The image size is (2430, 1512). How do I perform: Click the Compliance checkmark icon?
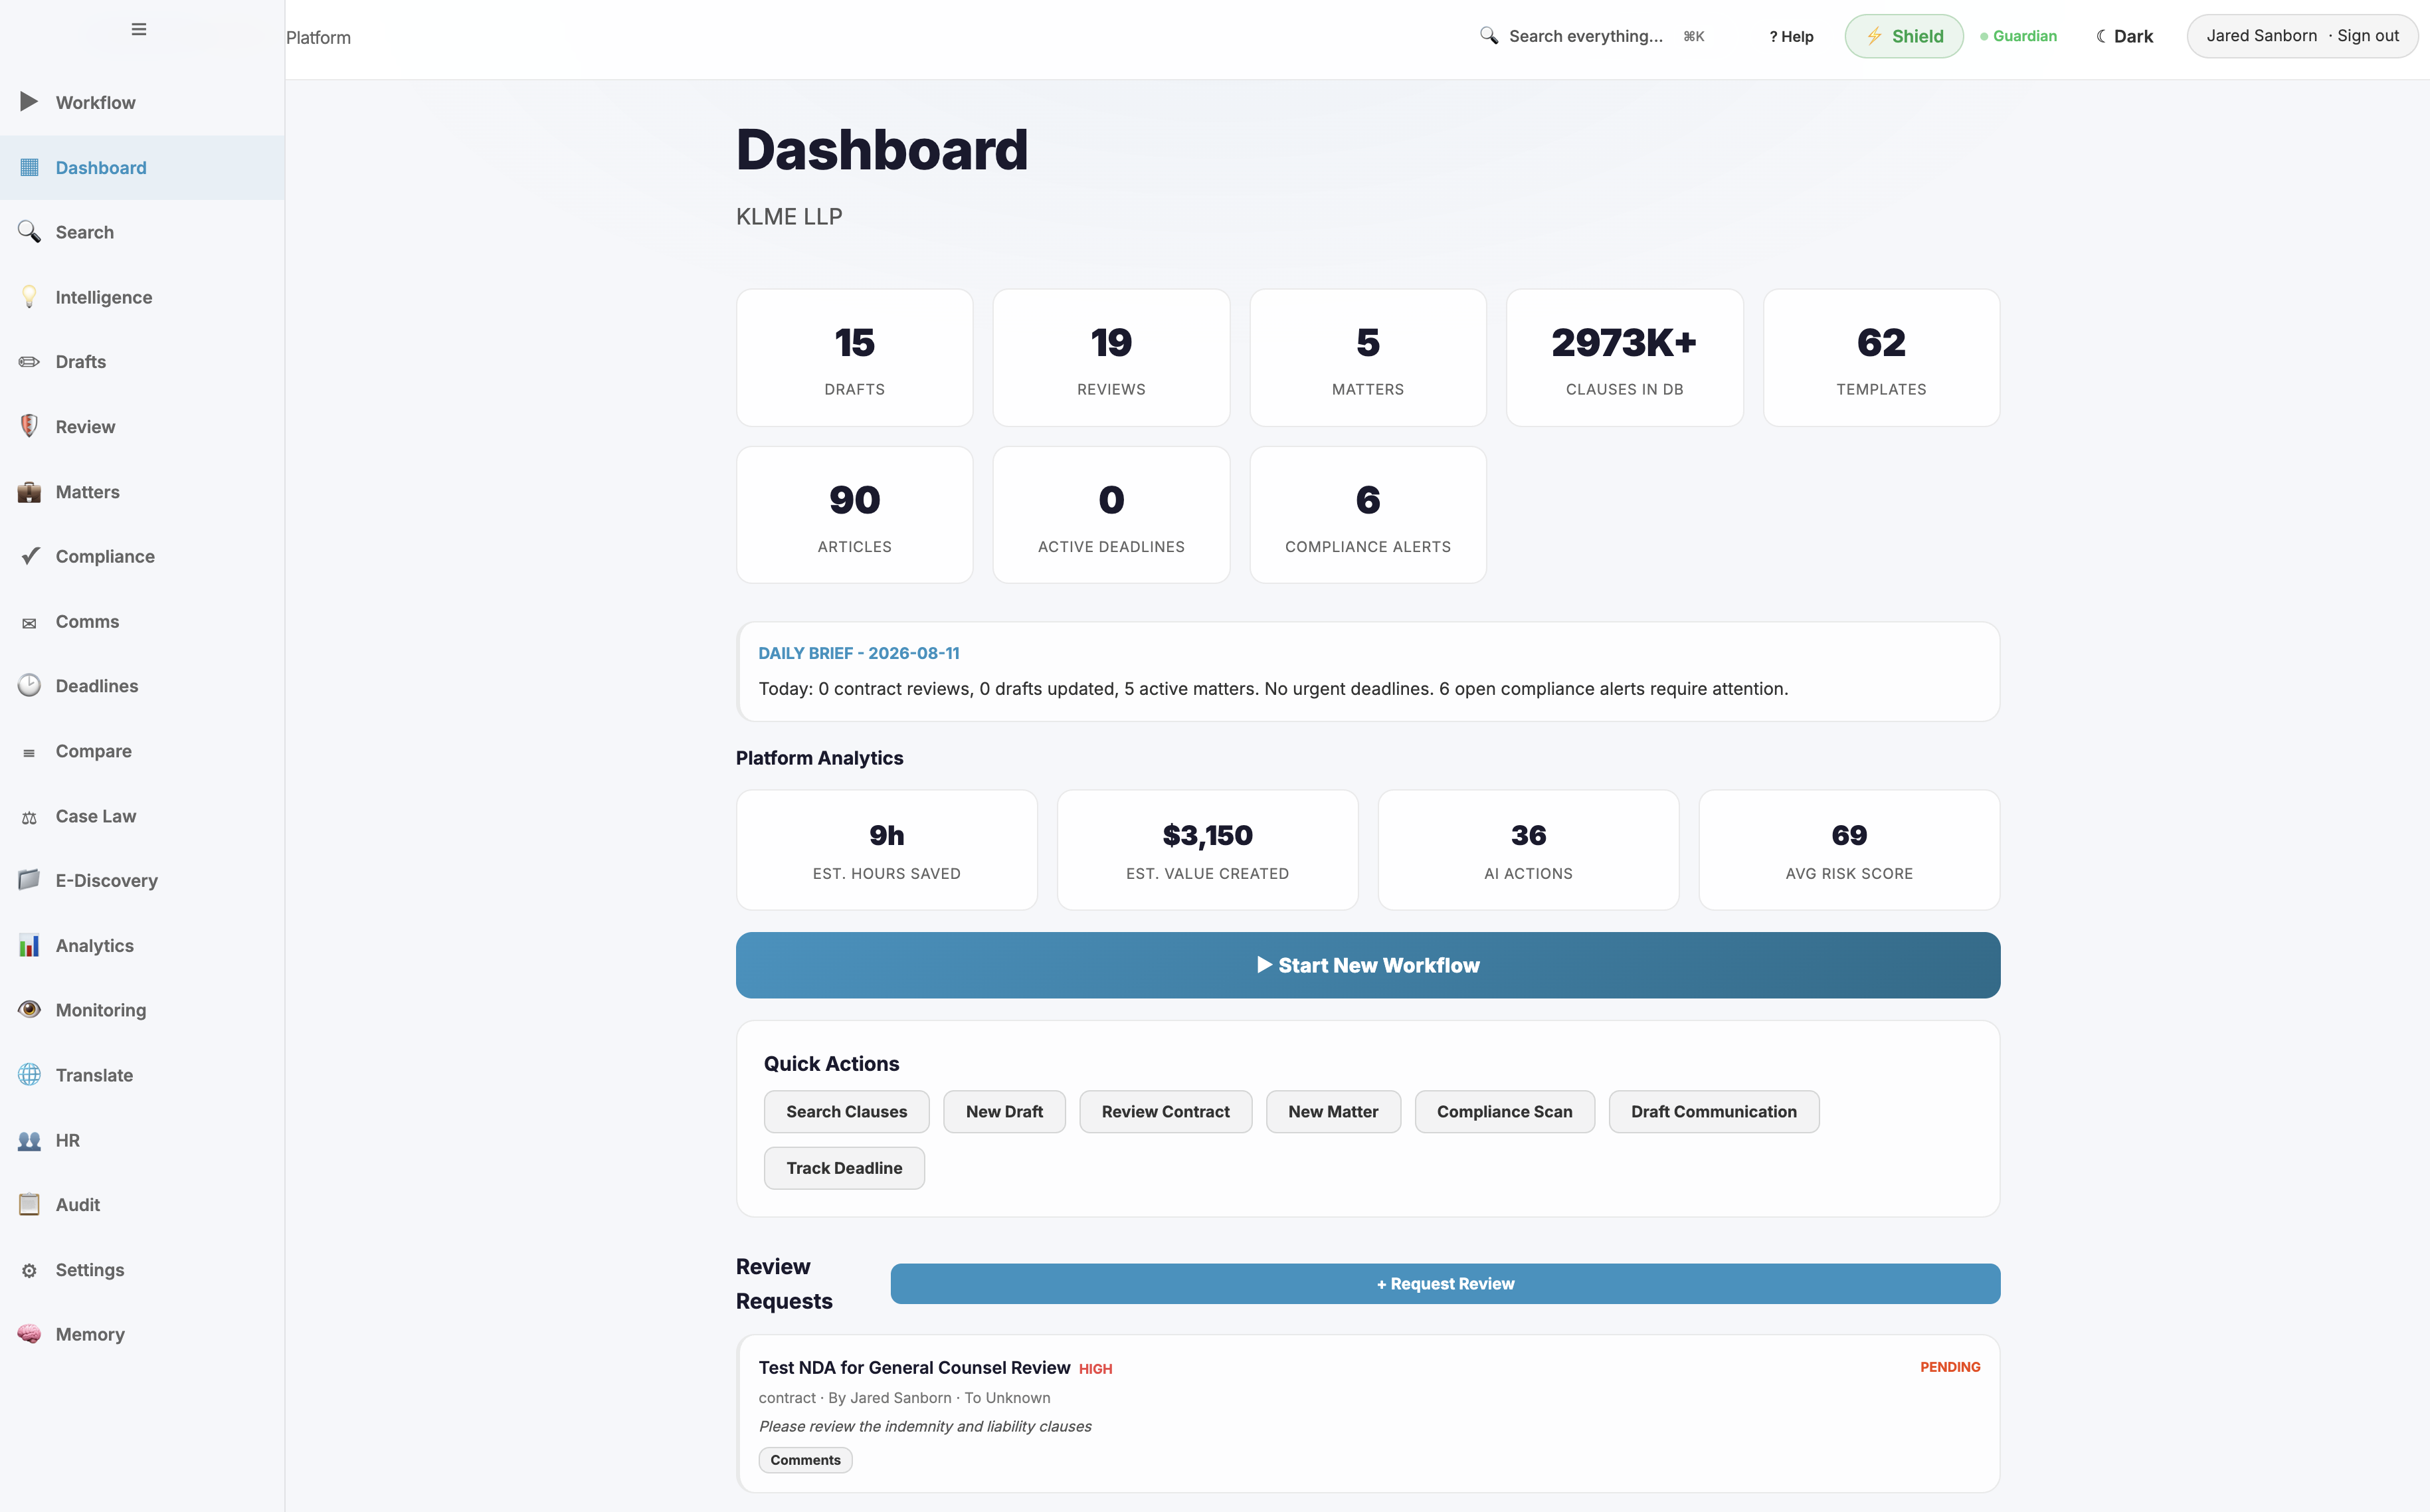pos(29,556)
